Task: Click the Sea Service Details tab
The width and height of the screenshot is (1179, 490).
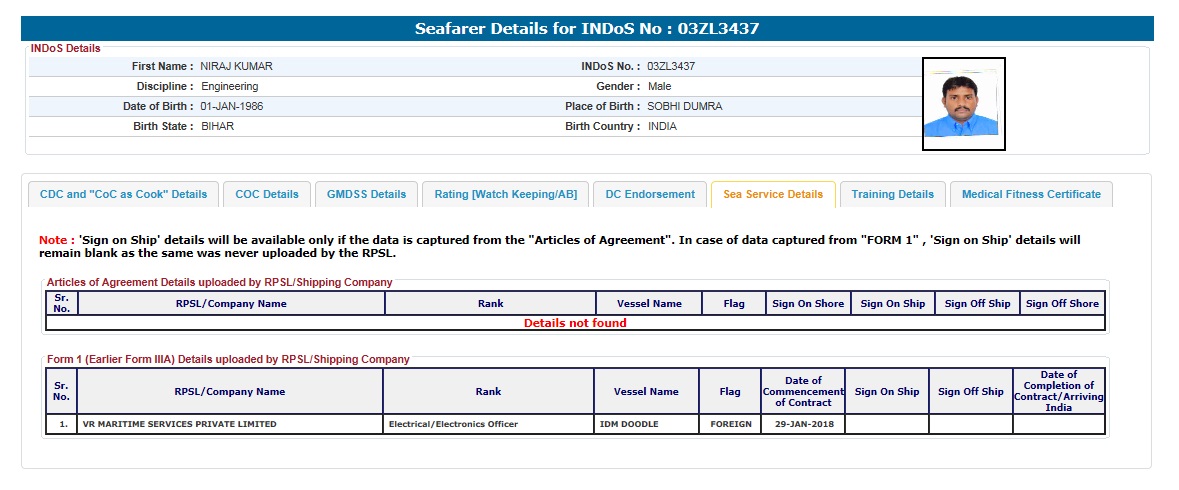Action: [773, 194]
